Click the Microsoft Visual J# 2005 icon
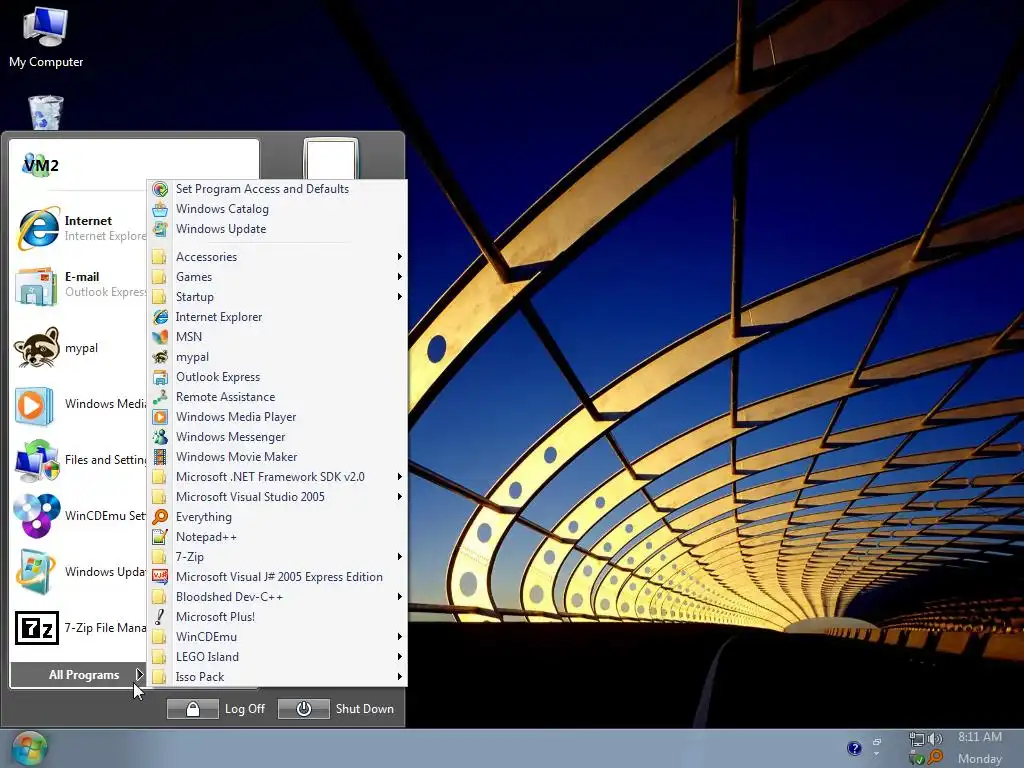The height and width of the screenshot is (768, 1024). (160, 577)
